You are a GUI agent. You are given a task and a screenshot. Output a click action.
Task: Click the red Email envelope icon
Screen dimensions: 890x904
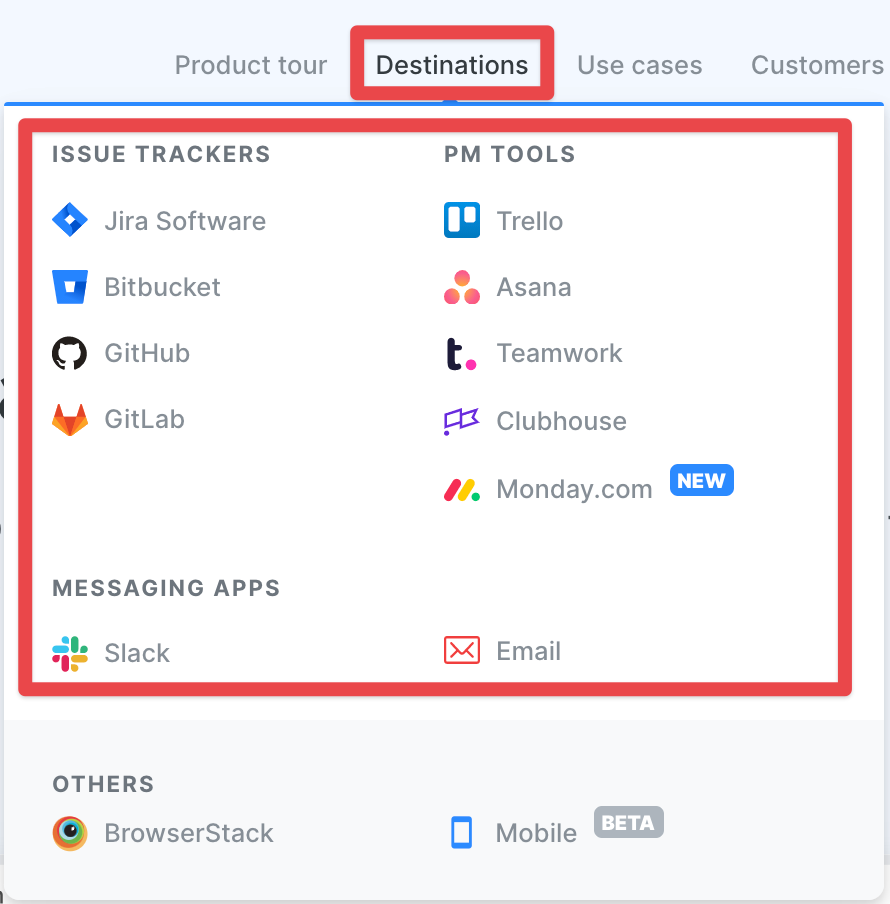tap(462, 650)
